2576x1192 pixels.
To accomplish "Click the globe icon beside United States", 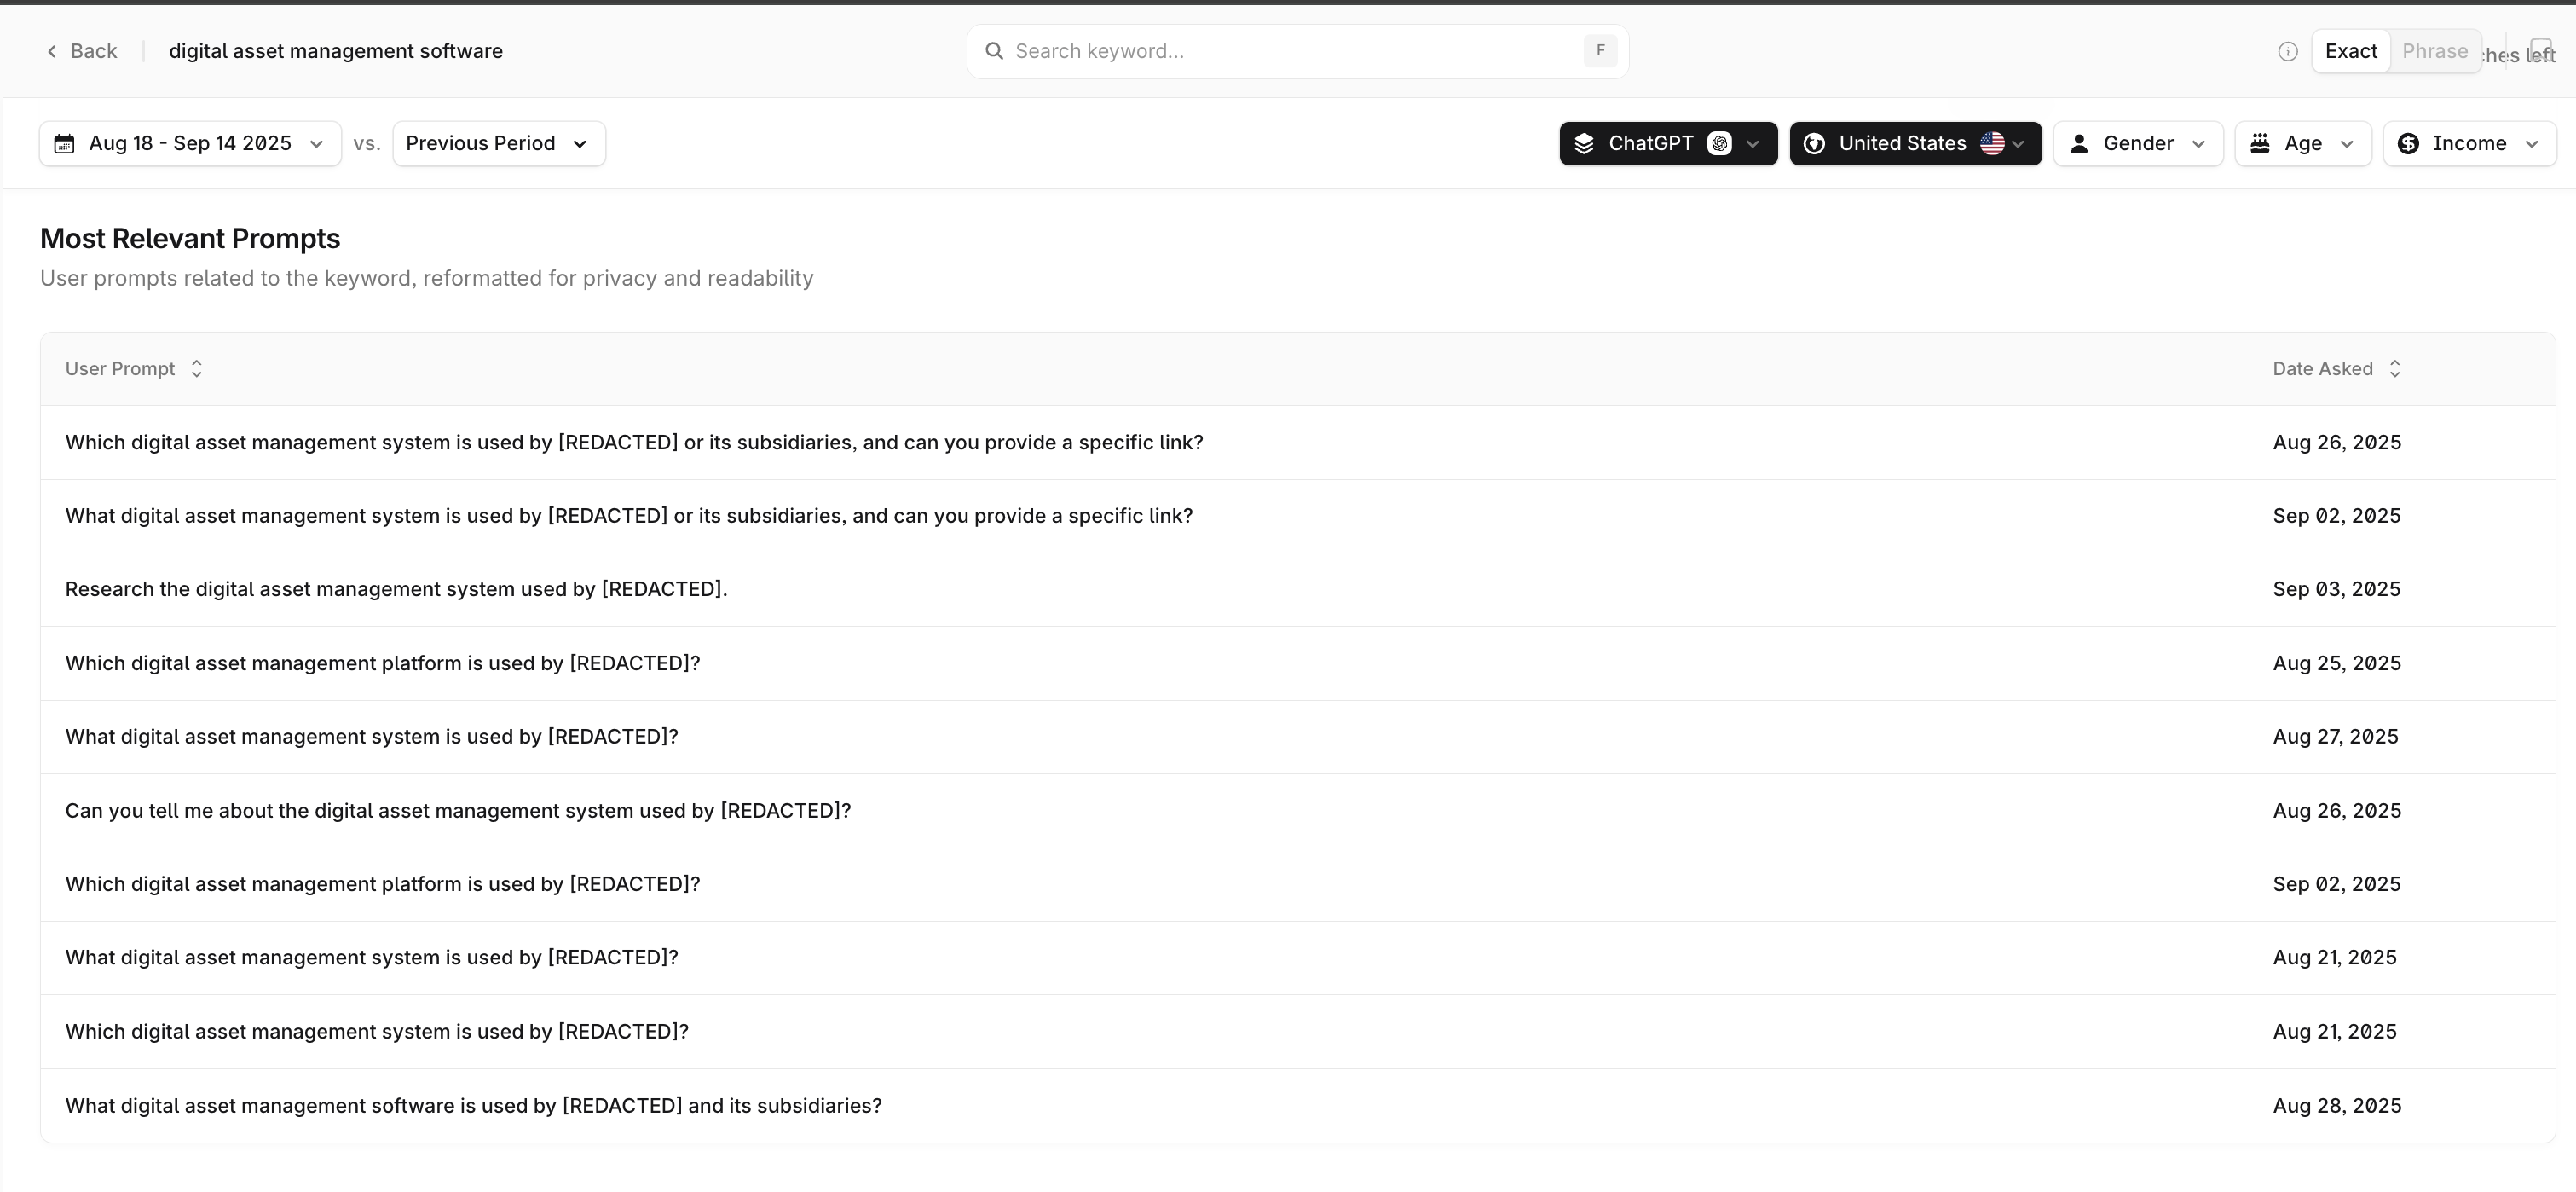I will (x=1814, y=144).
